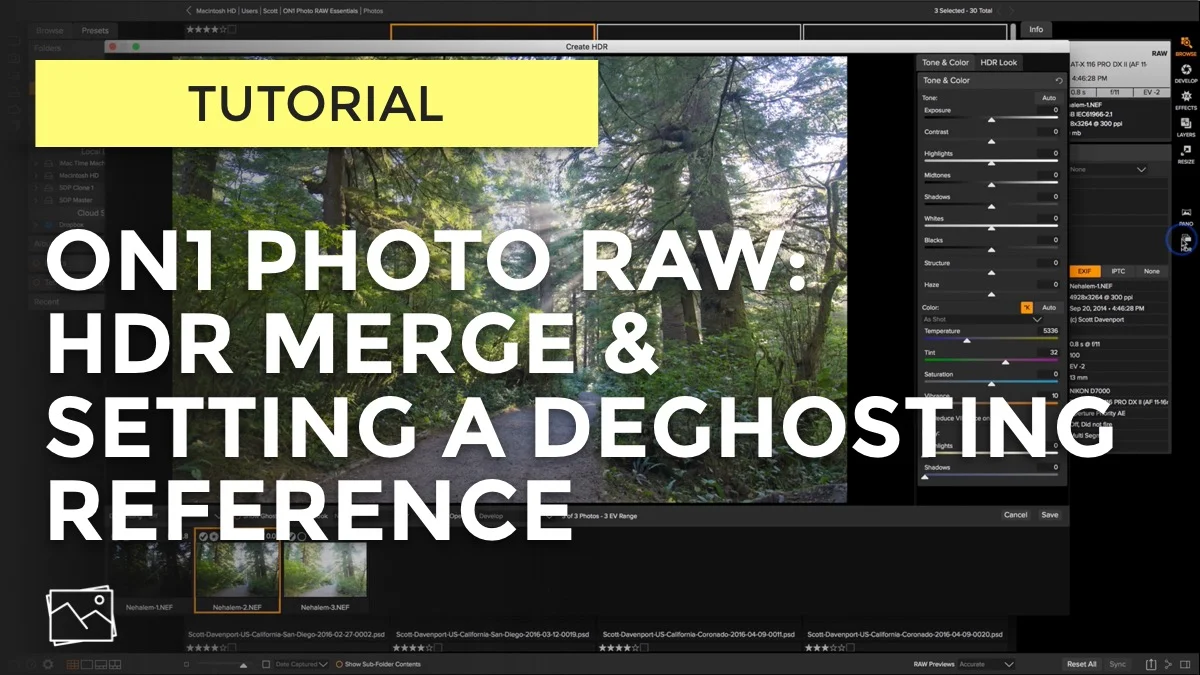1200x675 pixels.
Task: Click the Save button to merge HDR
Action: pyautogui.click(x=1049, y=514)
